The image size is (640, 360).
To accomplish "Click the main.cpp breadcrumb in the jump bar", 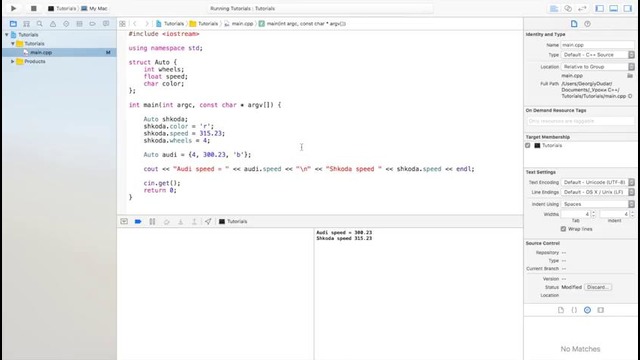I will tap(239, 24).
